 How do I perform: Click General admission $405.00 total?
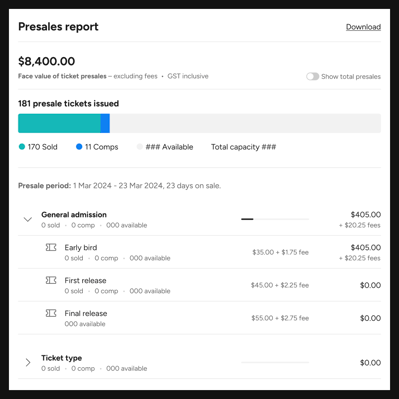366,215
